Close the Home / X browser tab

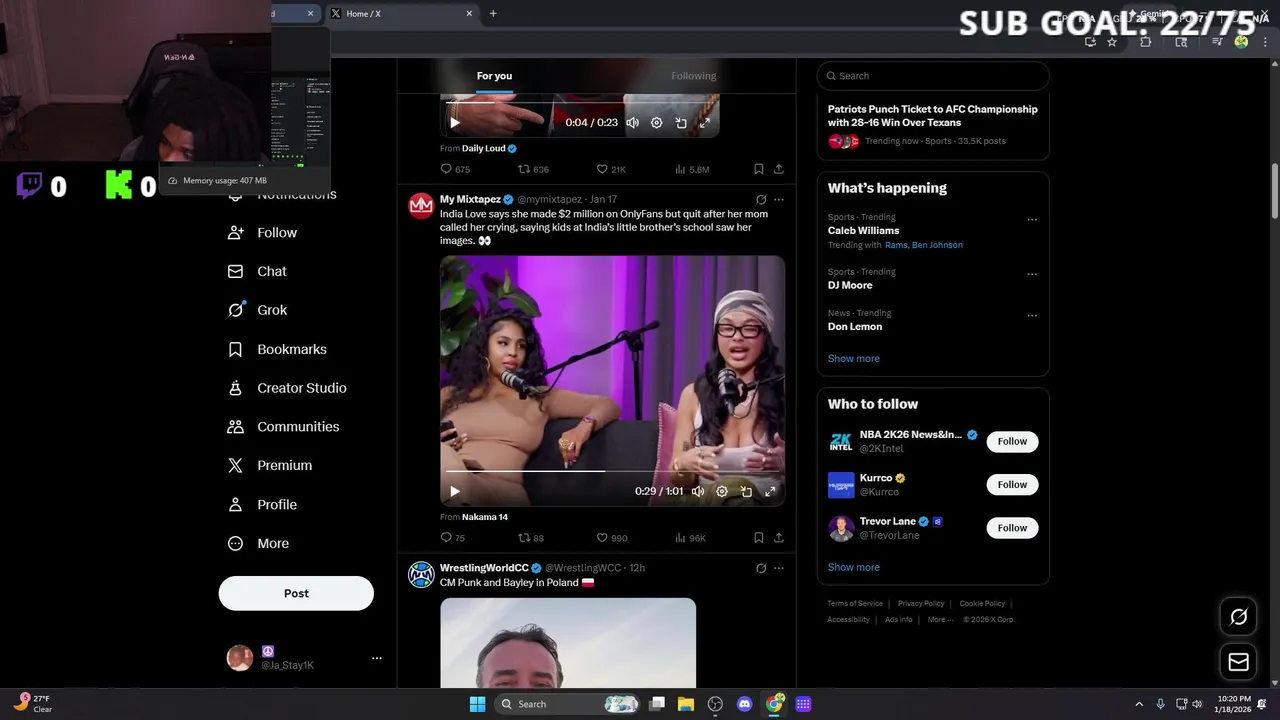pyautogui.click(x=469, y=13)
